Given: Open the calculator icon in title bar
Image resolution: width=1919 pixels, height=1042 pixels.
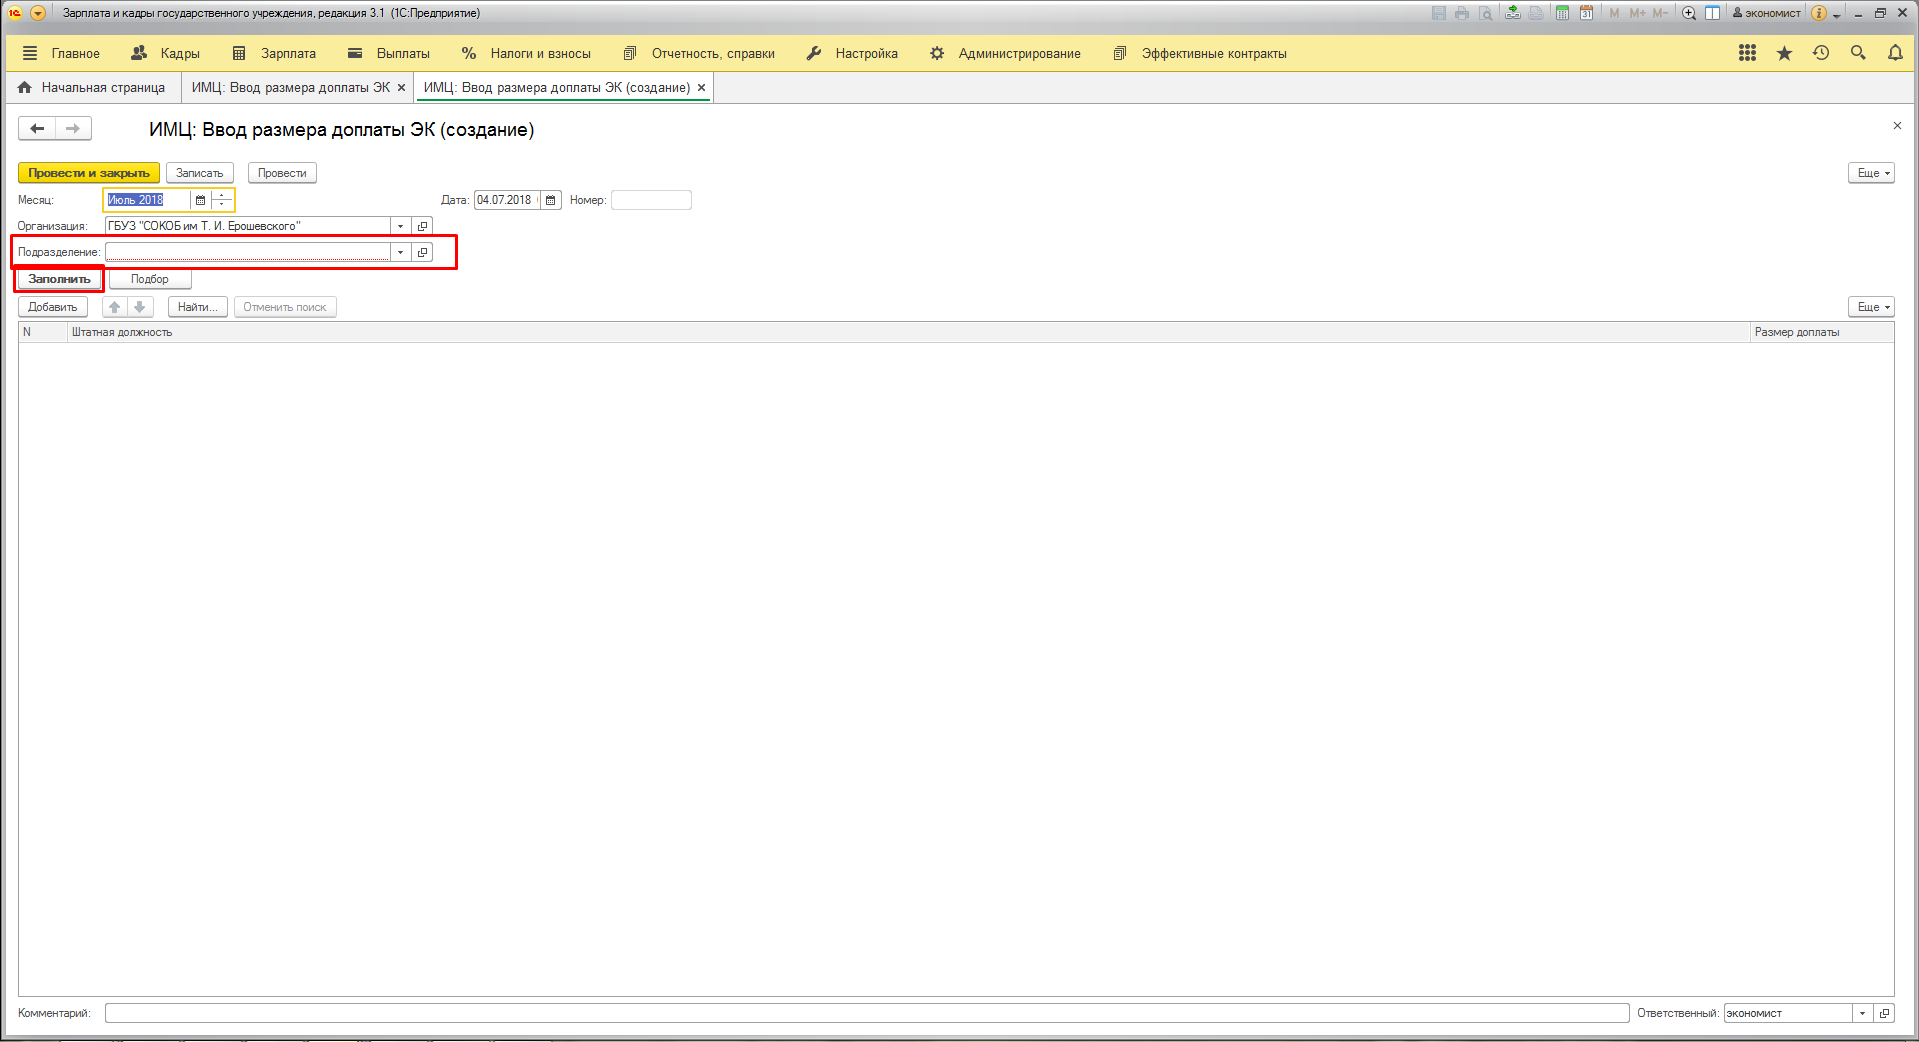Looking at the screenshot, I should coord(1562,13).
